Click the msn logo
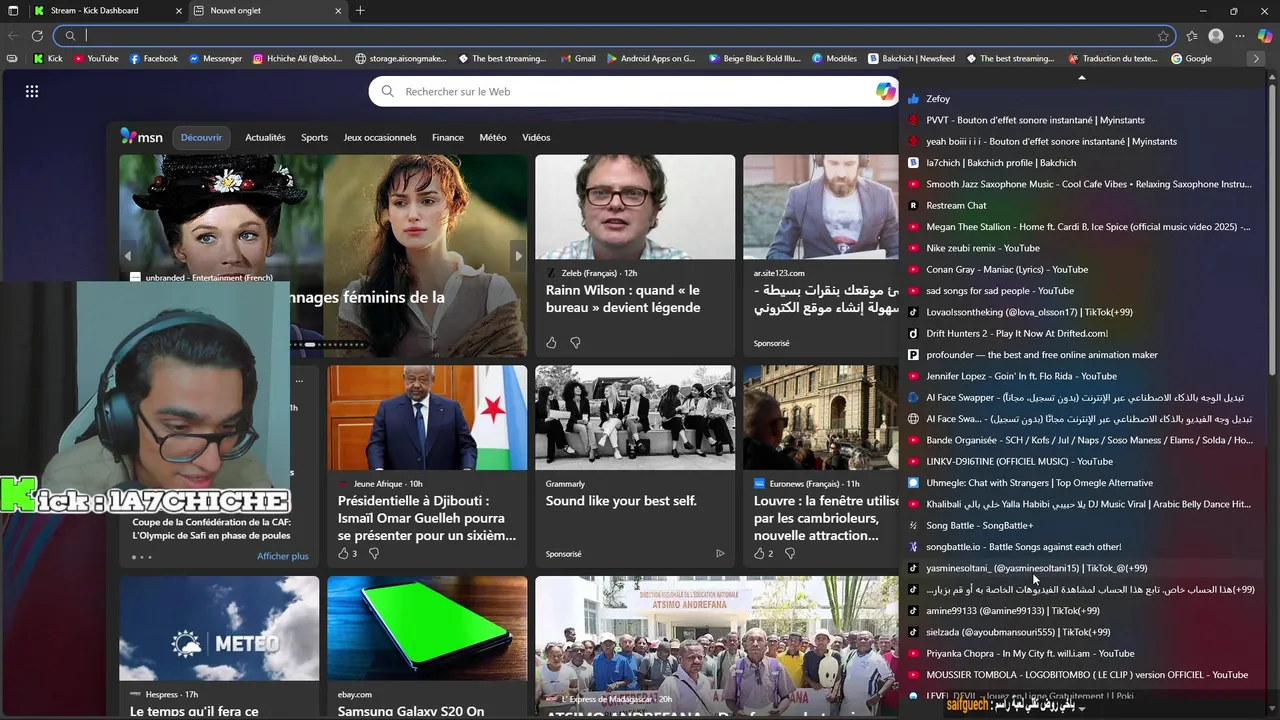 point(141,137)
